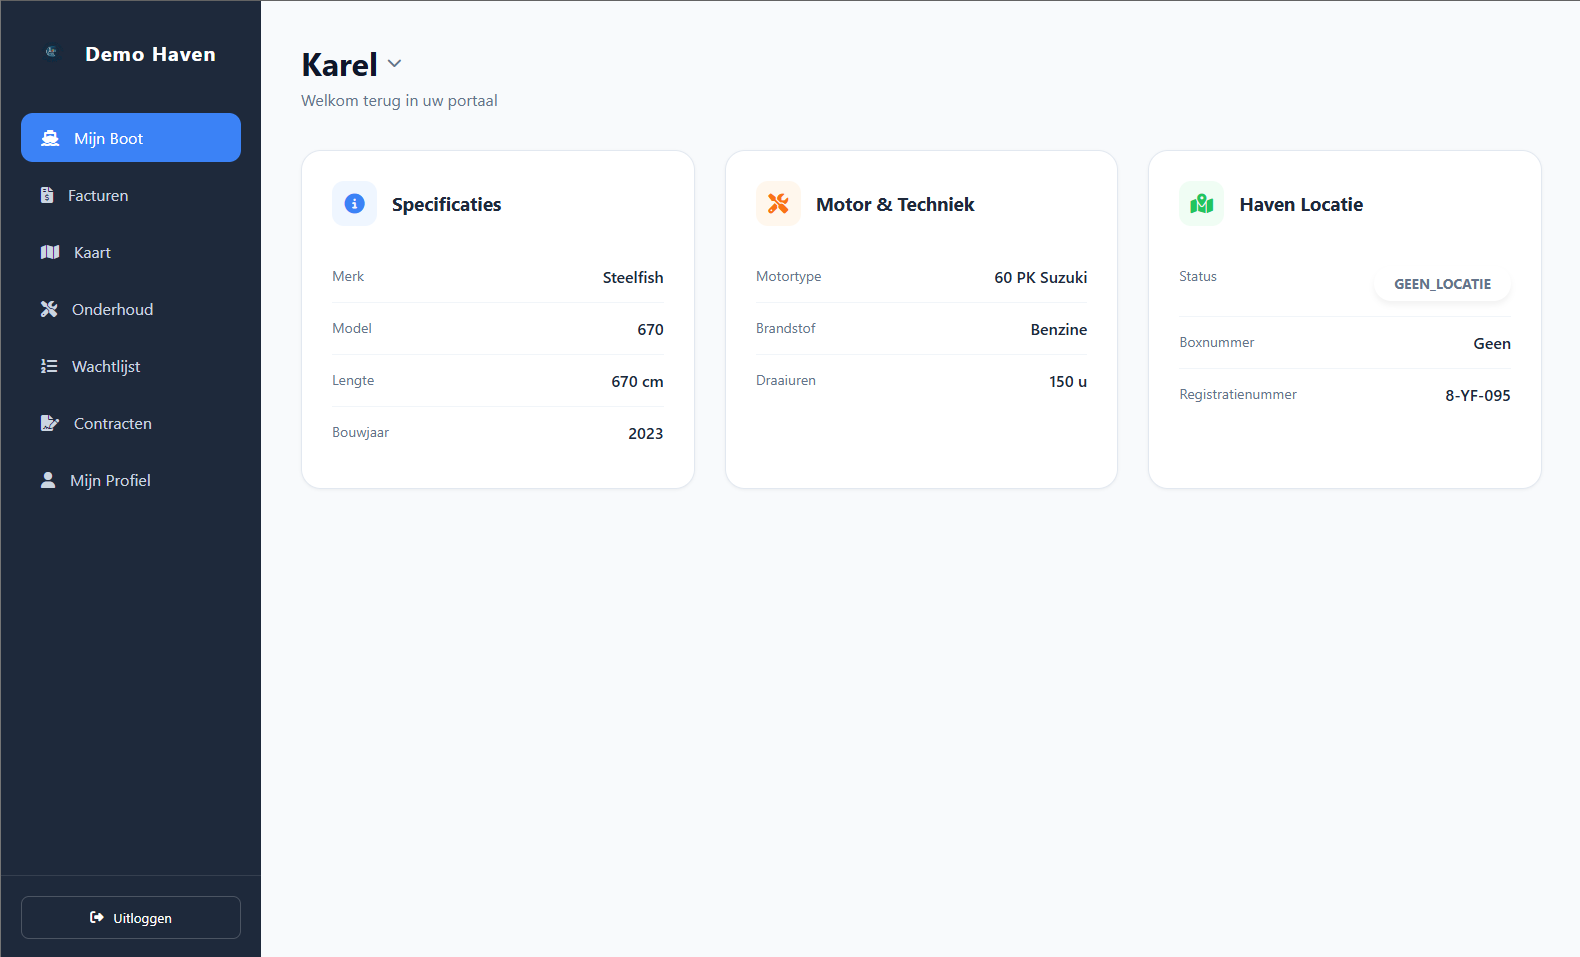This screenshot has height=957, width=1580.
Task: Click the invoice icon beside Facturen
Action: click(x=47, y=195)
